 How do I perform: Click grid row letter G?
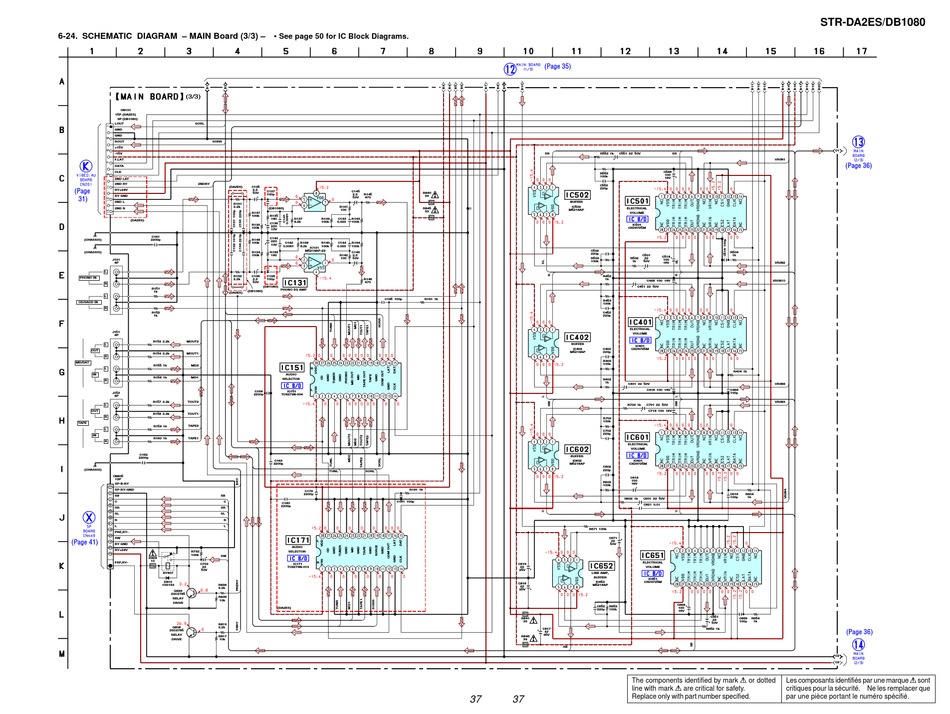pyautogui.click(x=61, y=372)
